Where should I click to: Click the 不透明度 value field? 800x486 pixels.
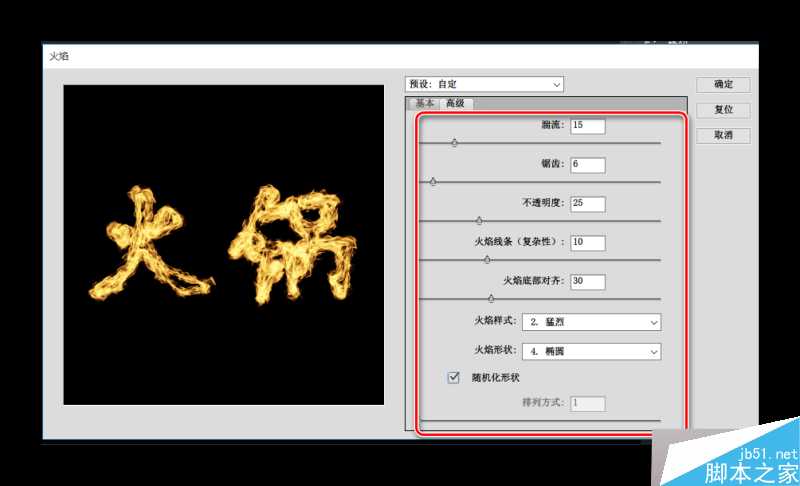tap(587, 204)
